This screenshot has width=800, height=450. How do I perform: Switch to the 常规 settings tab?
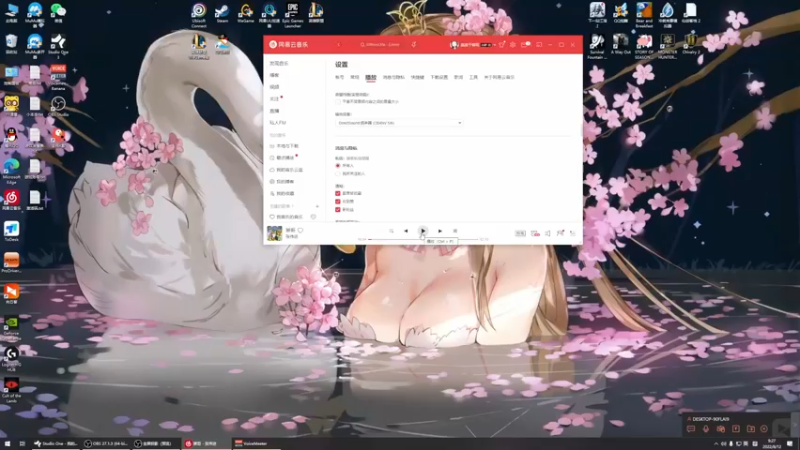[355, 78]
